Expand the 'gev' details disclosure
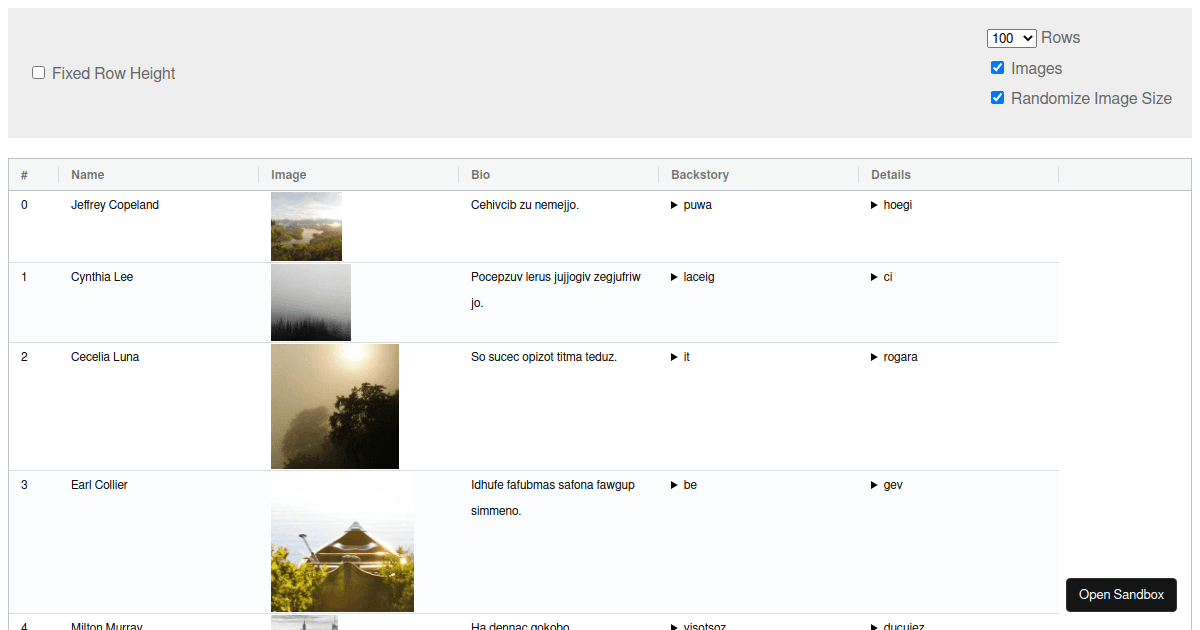The width and height of the screenshot is (1200, 630). pos(887,485)
